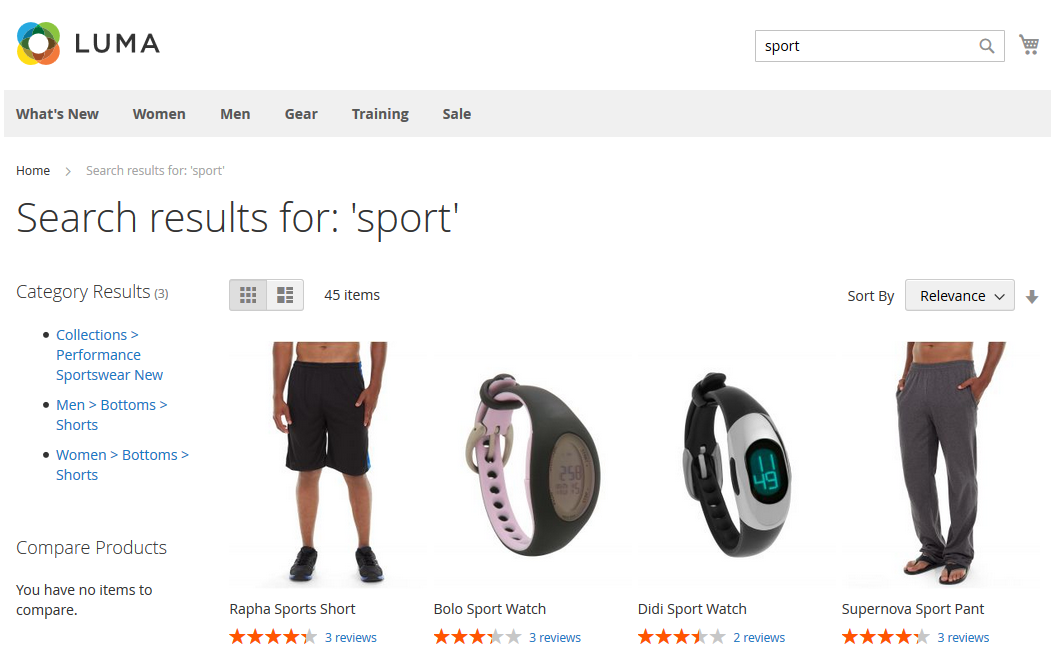Open the Didi Sport Watch title link
The height and width of the screenshot is (654, 1056).
point(692,609)
